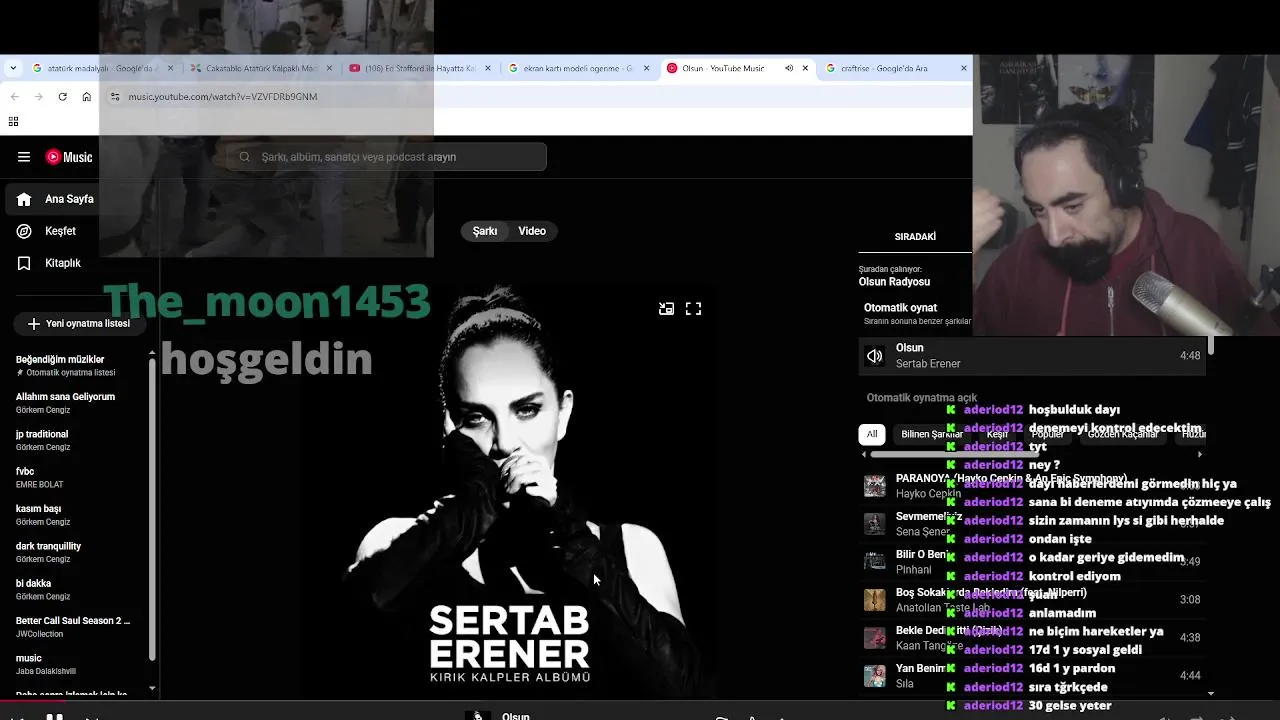Play PARANOYA thumbnail in queue

pos(875,486)
